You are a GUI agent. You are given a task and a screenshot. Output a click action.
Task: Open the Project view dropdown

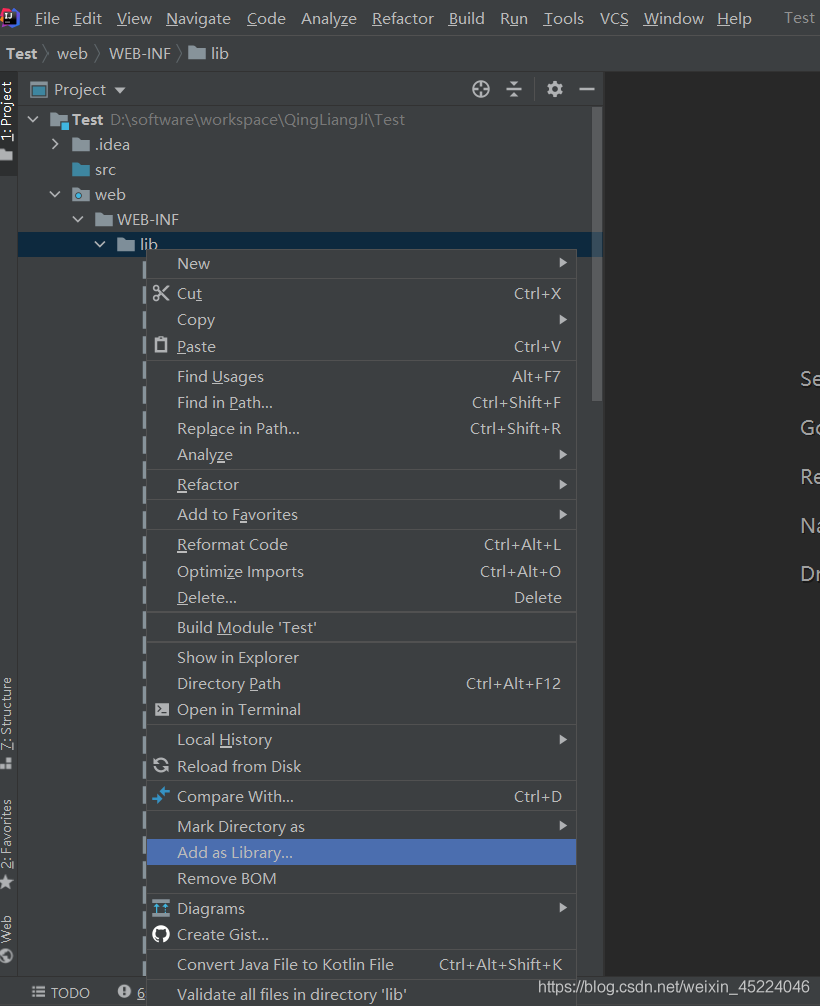click(x=120, y=90)
